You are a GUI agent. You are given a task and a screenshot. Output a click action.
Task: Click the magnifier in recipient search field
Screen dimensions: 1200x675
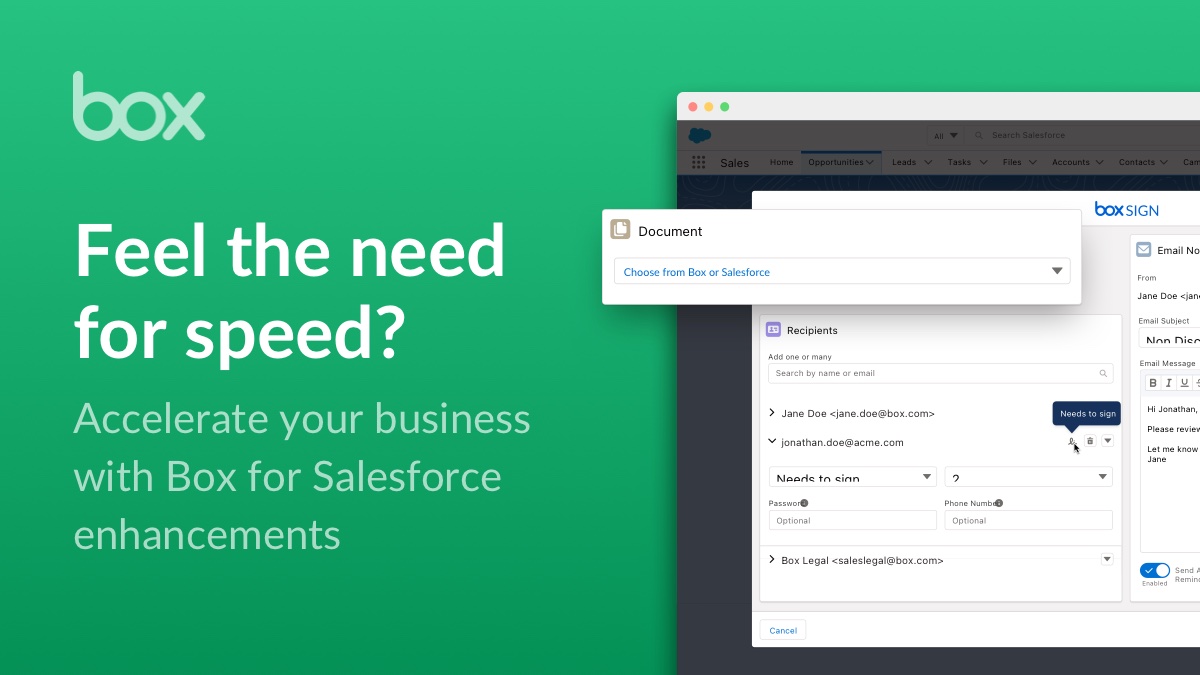pyautogui.click(x=1104, y=372)
